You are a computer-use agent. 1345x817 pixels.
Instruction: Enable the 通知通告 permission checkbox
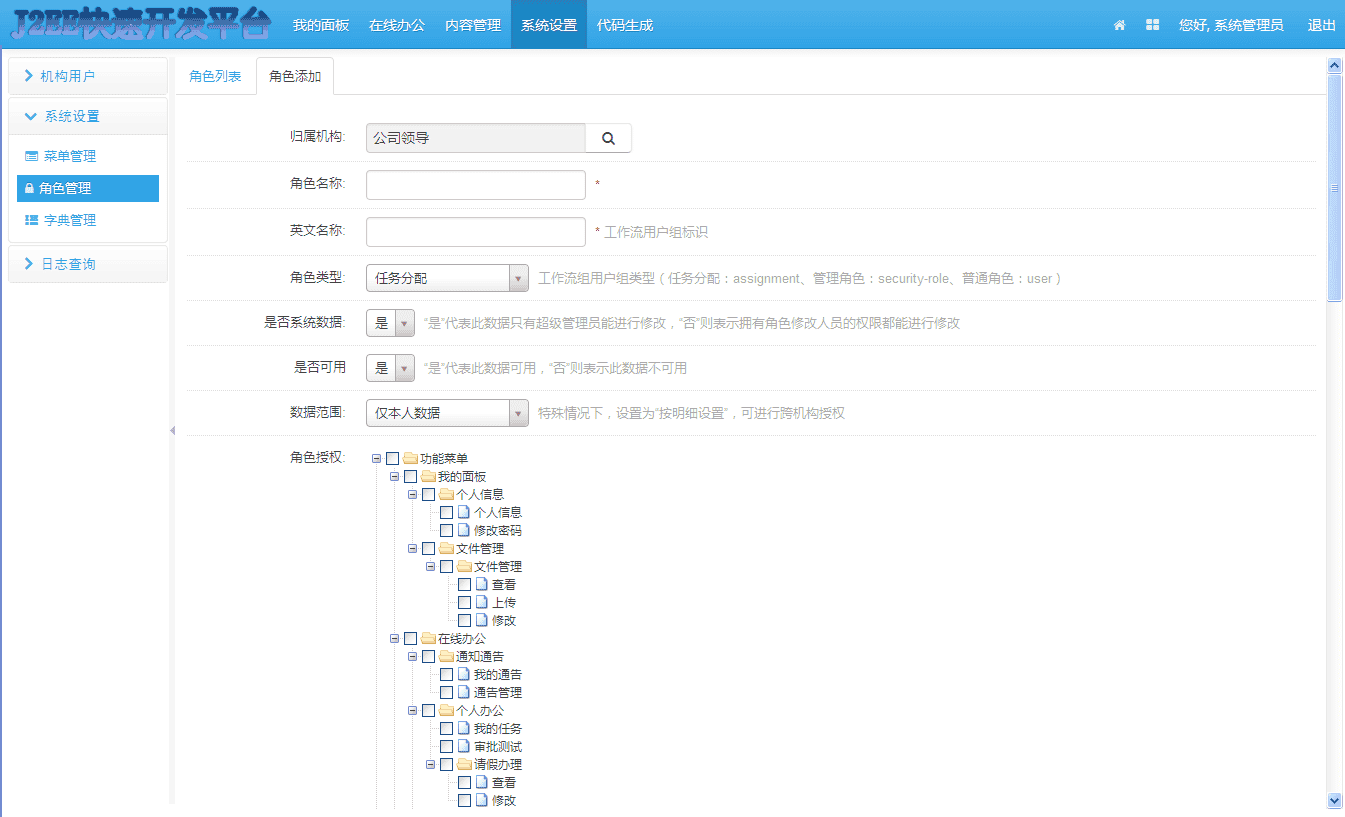coord(429,656)
